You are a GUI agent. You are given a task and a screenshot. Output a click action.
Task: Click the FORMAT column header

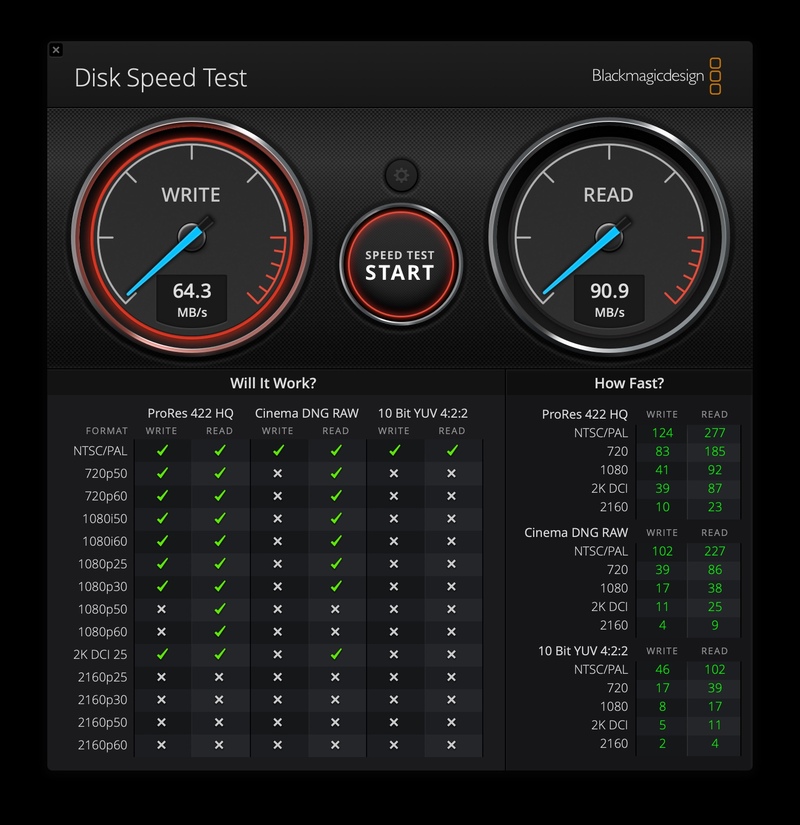tap(107, 431)
